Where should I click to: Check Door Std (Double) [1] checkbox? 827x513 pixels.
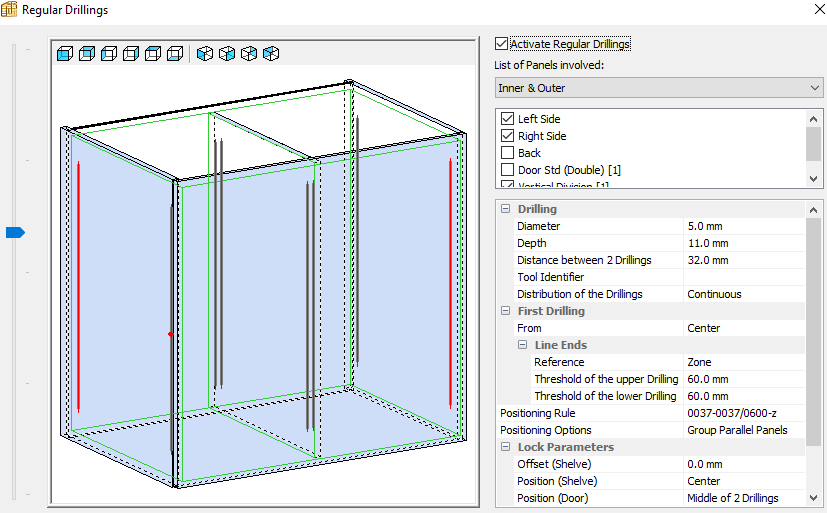[x=507, y=170]
